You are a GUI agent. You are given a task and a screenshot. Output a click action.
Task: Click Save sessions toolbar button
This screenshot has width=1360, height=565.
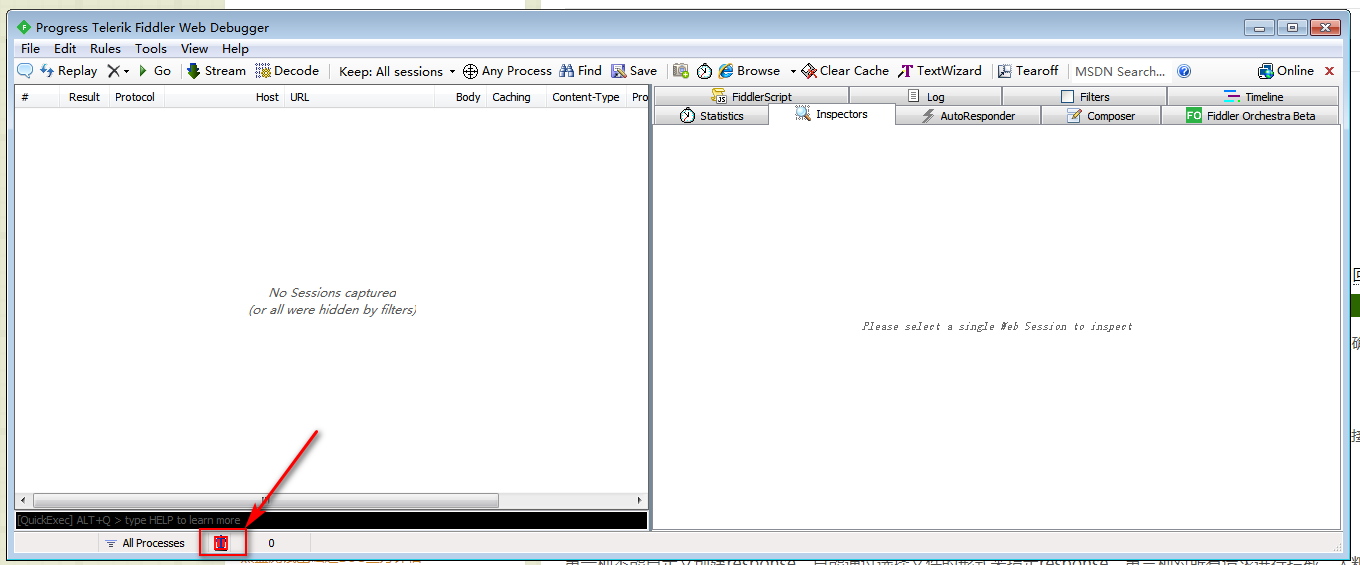tap(634, 71)
